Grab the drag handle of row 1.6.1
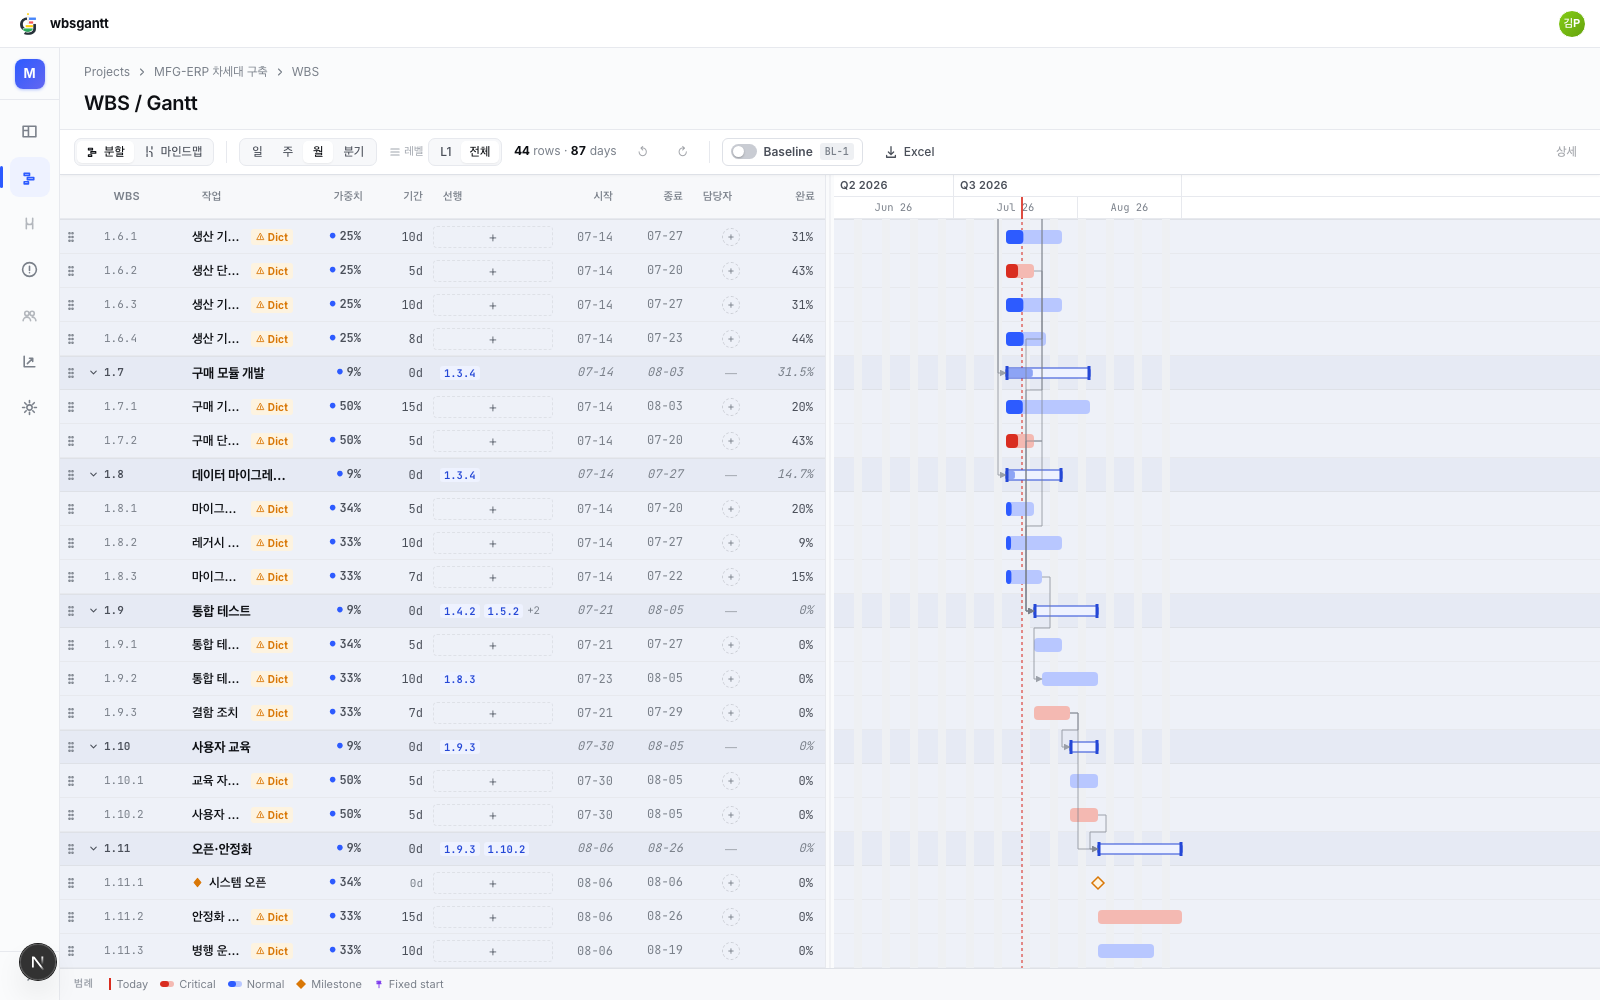The height and width of the screenshot is (1000, 1600). [71, 237]
